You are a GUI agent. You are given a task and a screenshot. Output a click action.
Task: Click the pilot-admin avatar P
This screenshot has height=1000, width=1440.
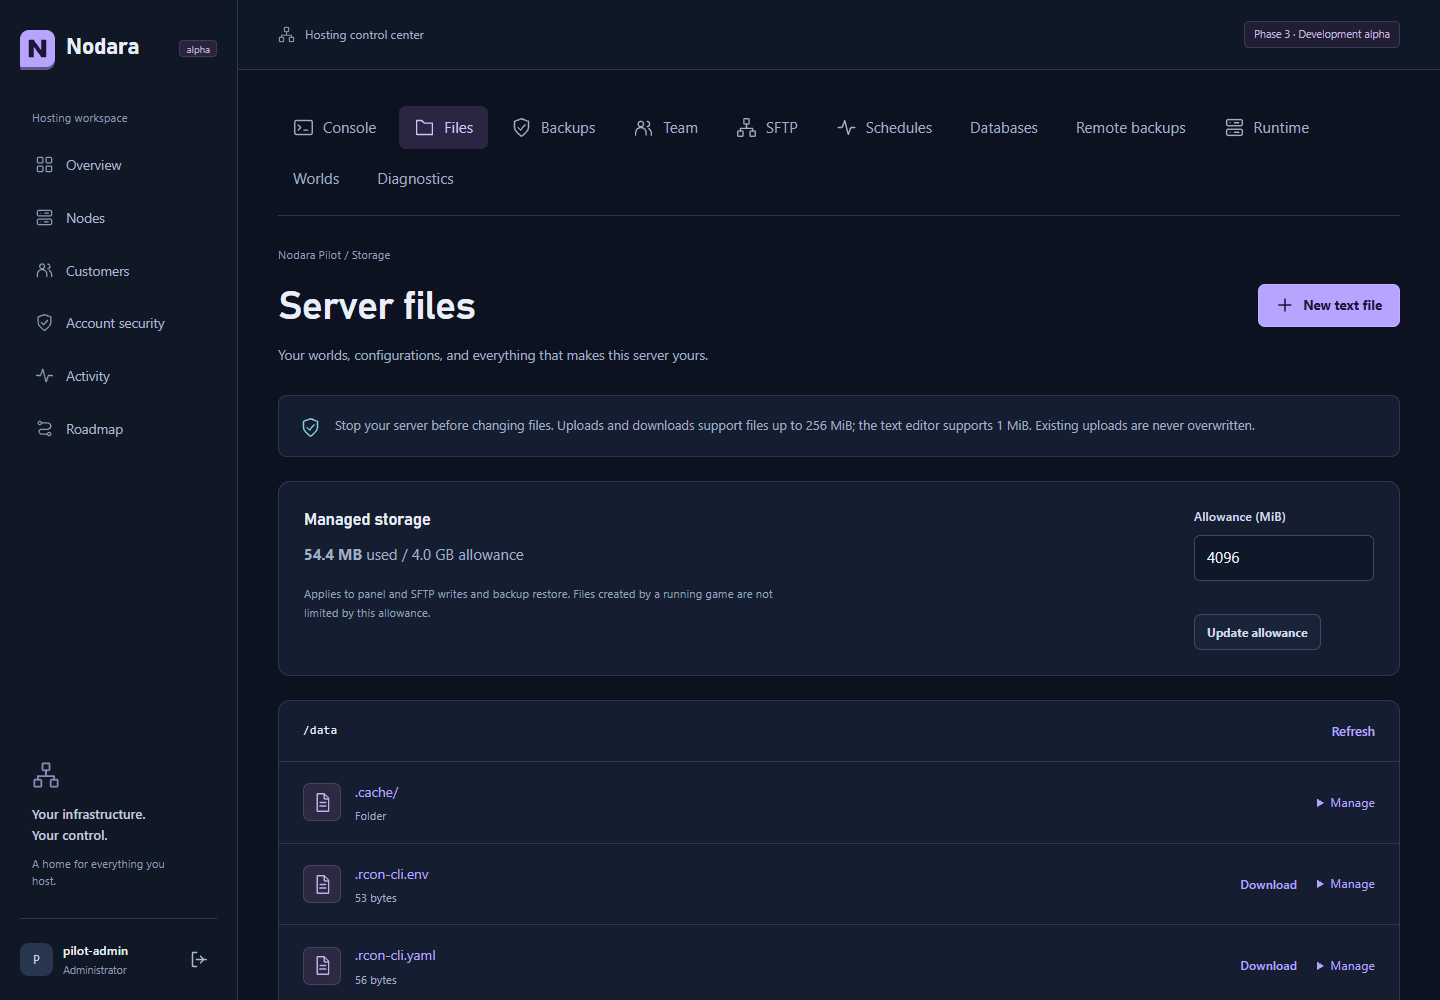pyautogui.click(x=36, y=959)
